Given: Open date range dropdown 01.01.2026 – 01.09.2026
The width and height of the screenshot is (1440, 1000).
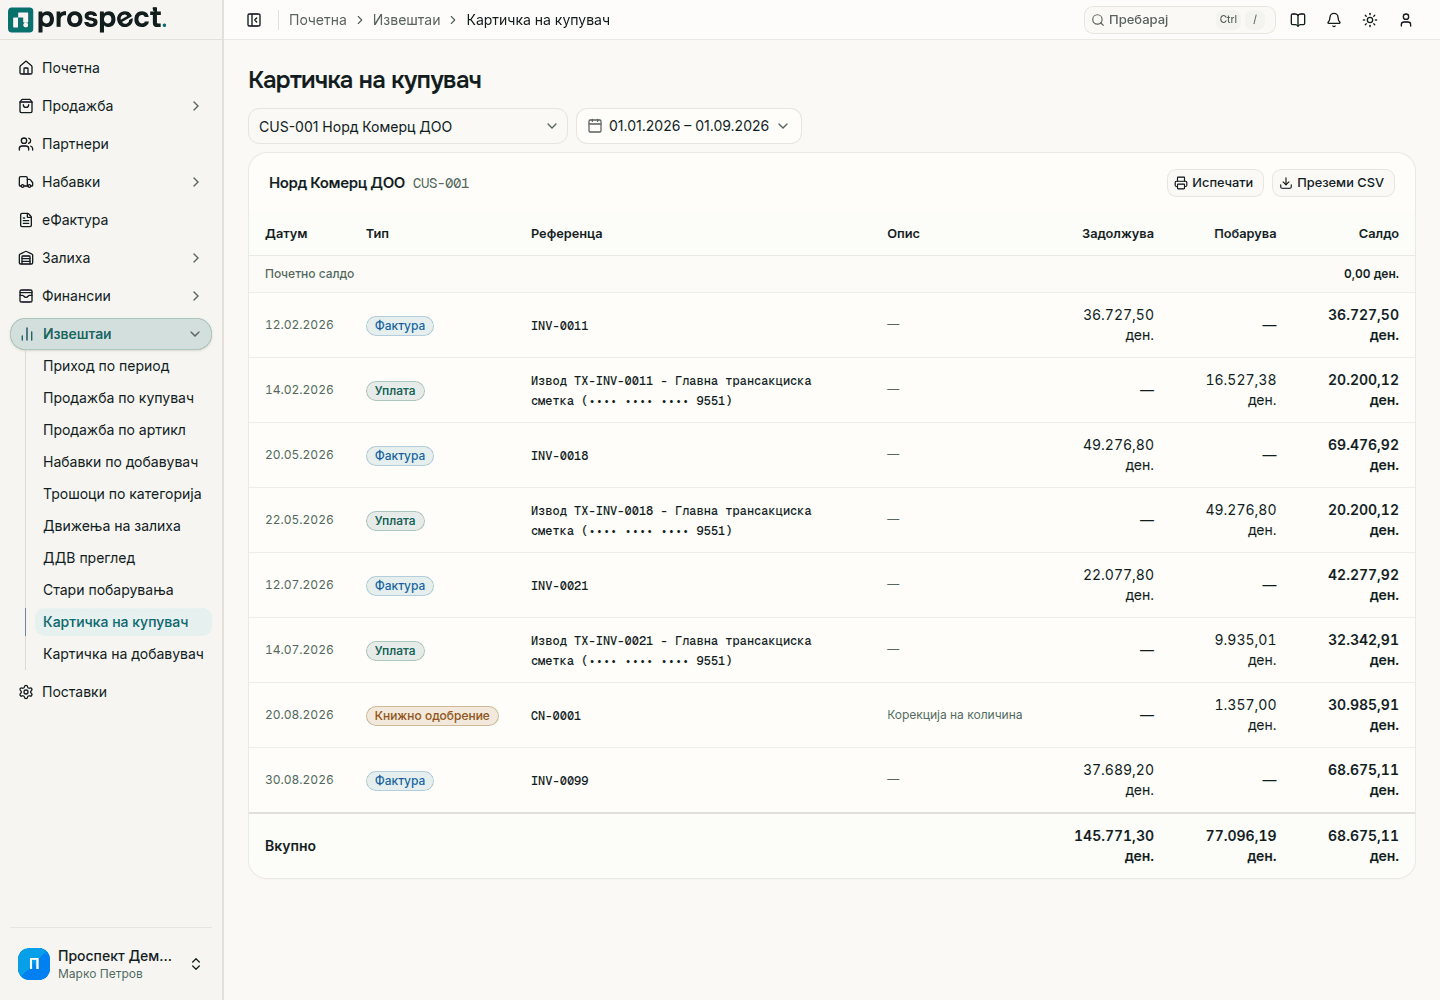Looking at the screenshot, I should 689,126.
